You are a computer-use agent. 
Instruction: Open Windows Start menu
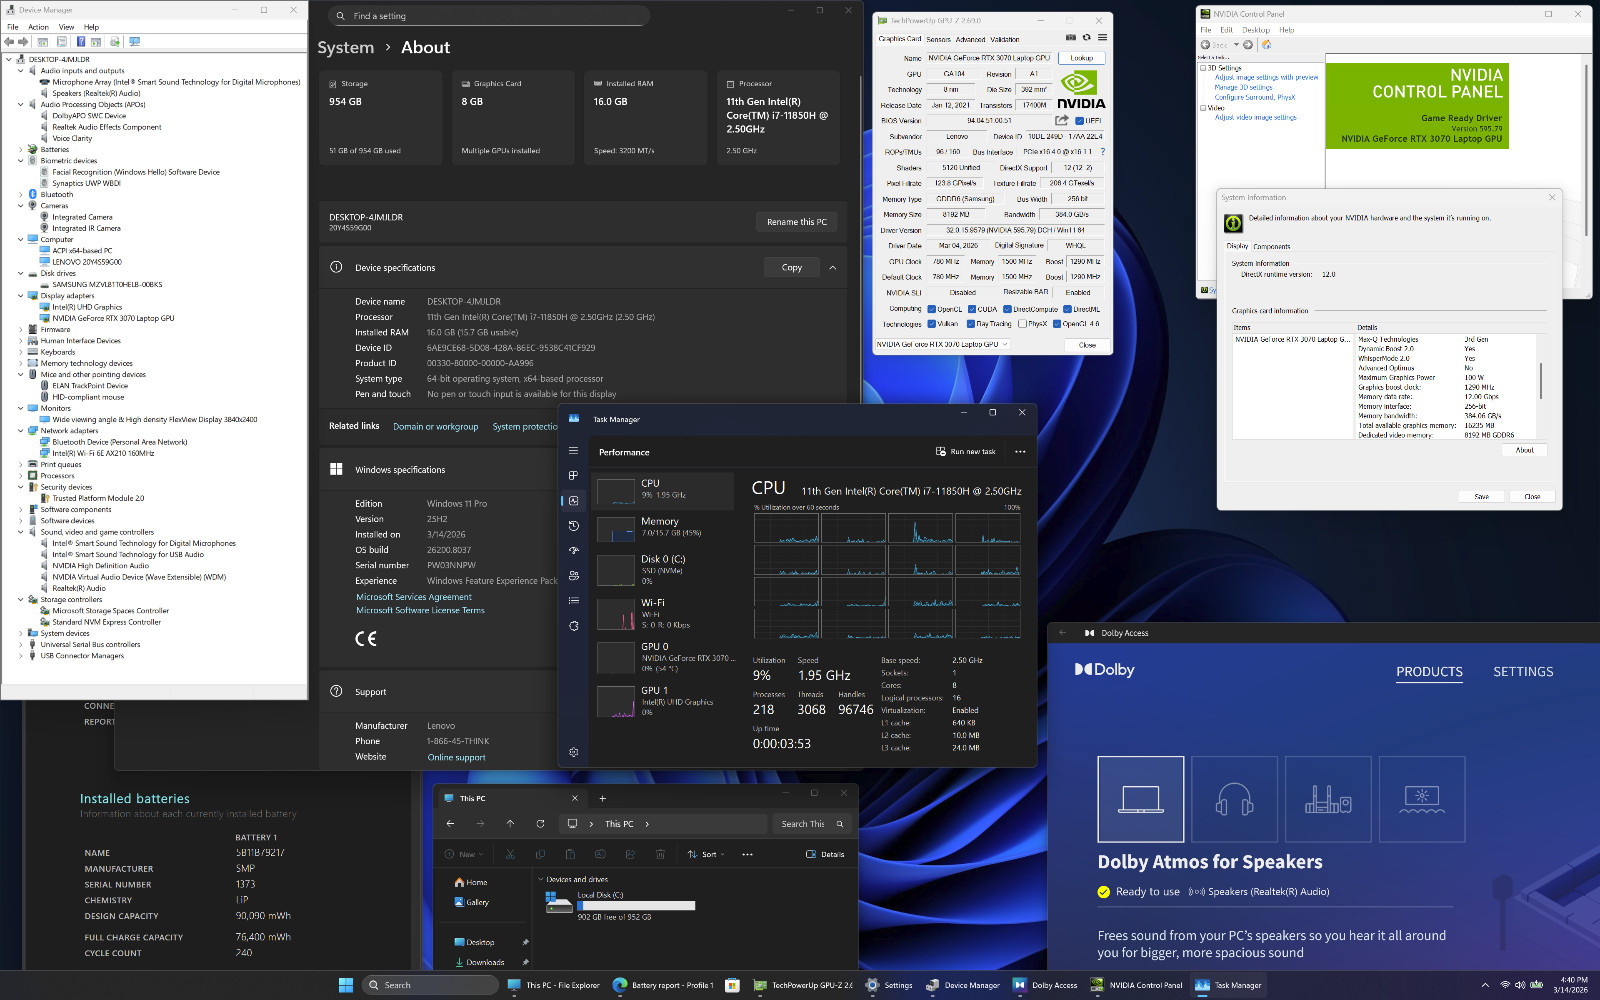pos(346,985)
